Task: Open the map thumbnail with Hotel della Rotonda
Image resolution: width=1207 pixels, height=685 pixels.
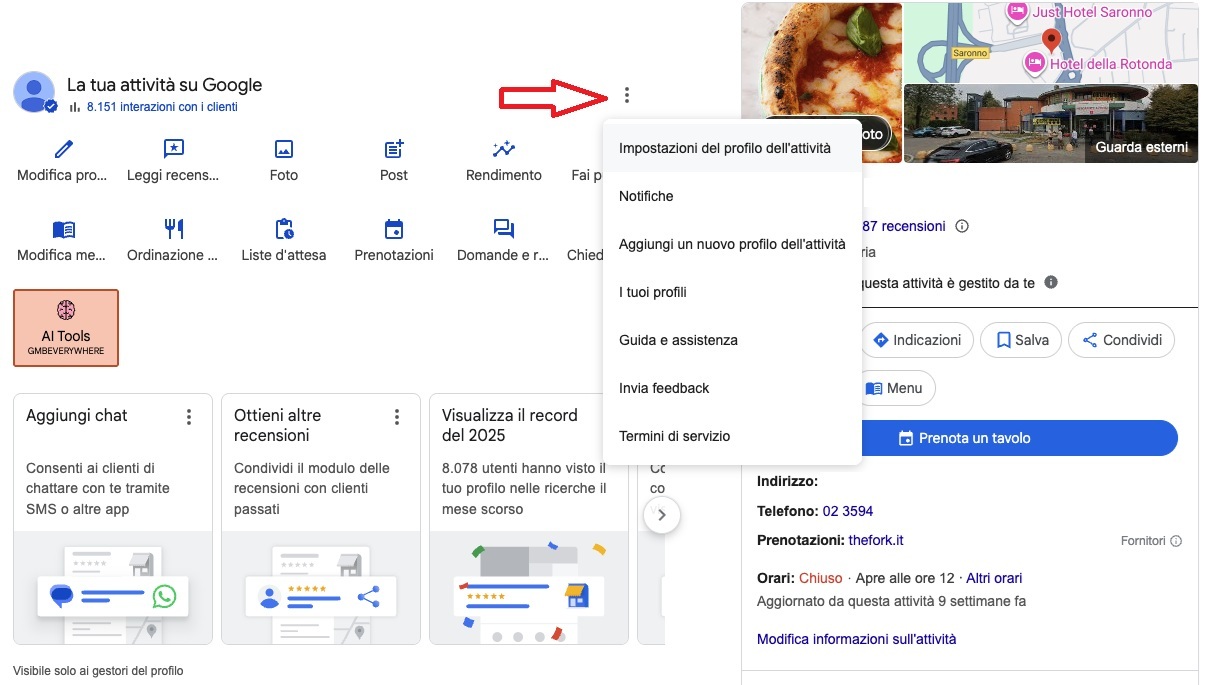Action: pyautogui.click(x=1051, y=42)
